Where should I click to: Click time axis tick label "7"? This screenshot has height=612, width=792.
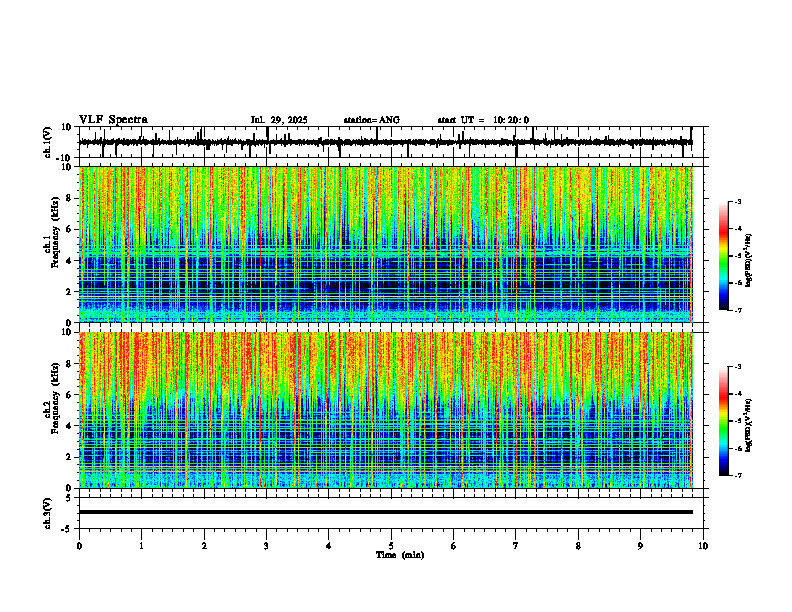coord(516,546)
